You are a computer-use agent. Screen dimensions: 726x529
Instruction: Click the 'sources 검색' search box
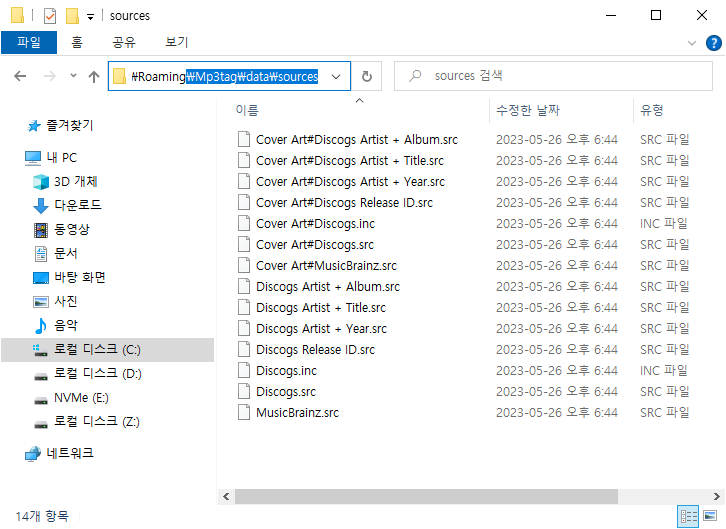553,76
